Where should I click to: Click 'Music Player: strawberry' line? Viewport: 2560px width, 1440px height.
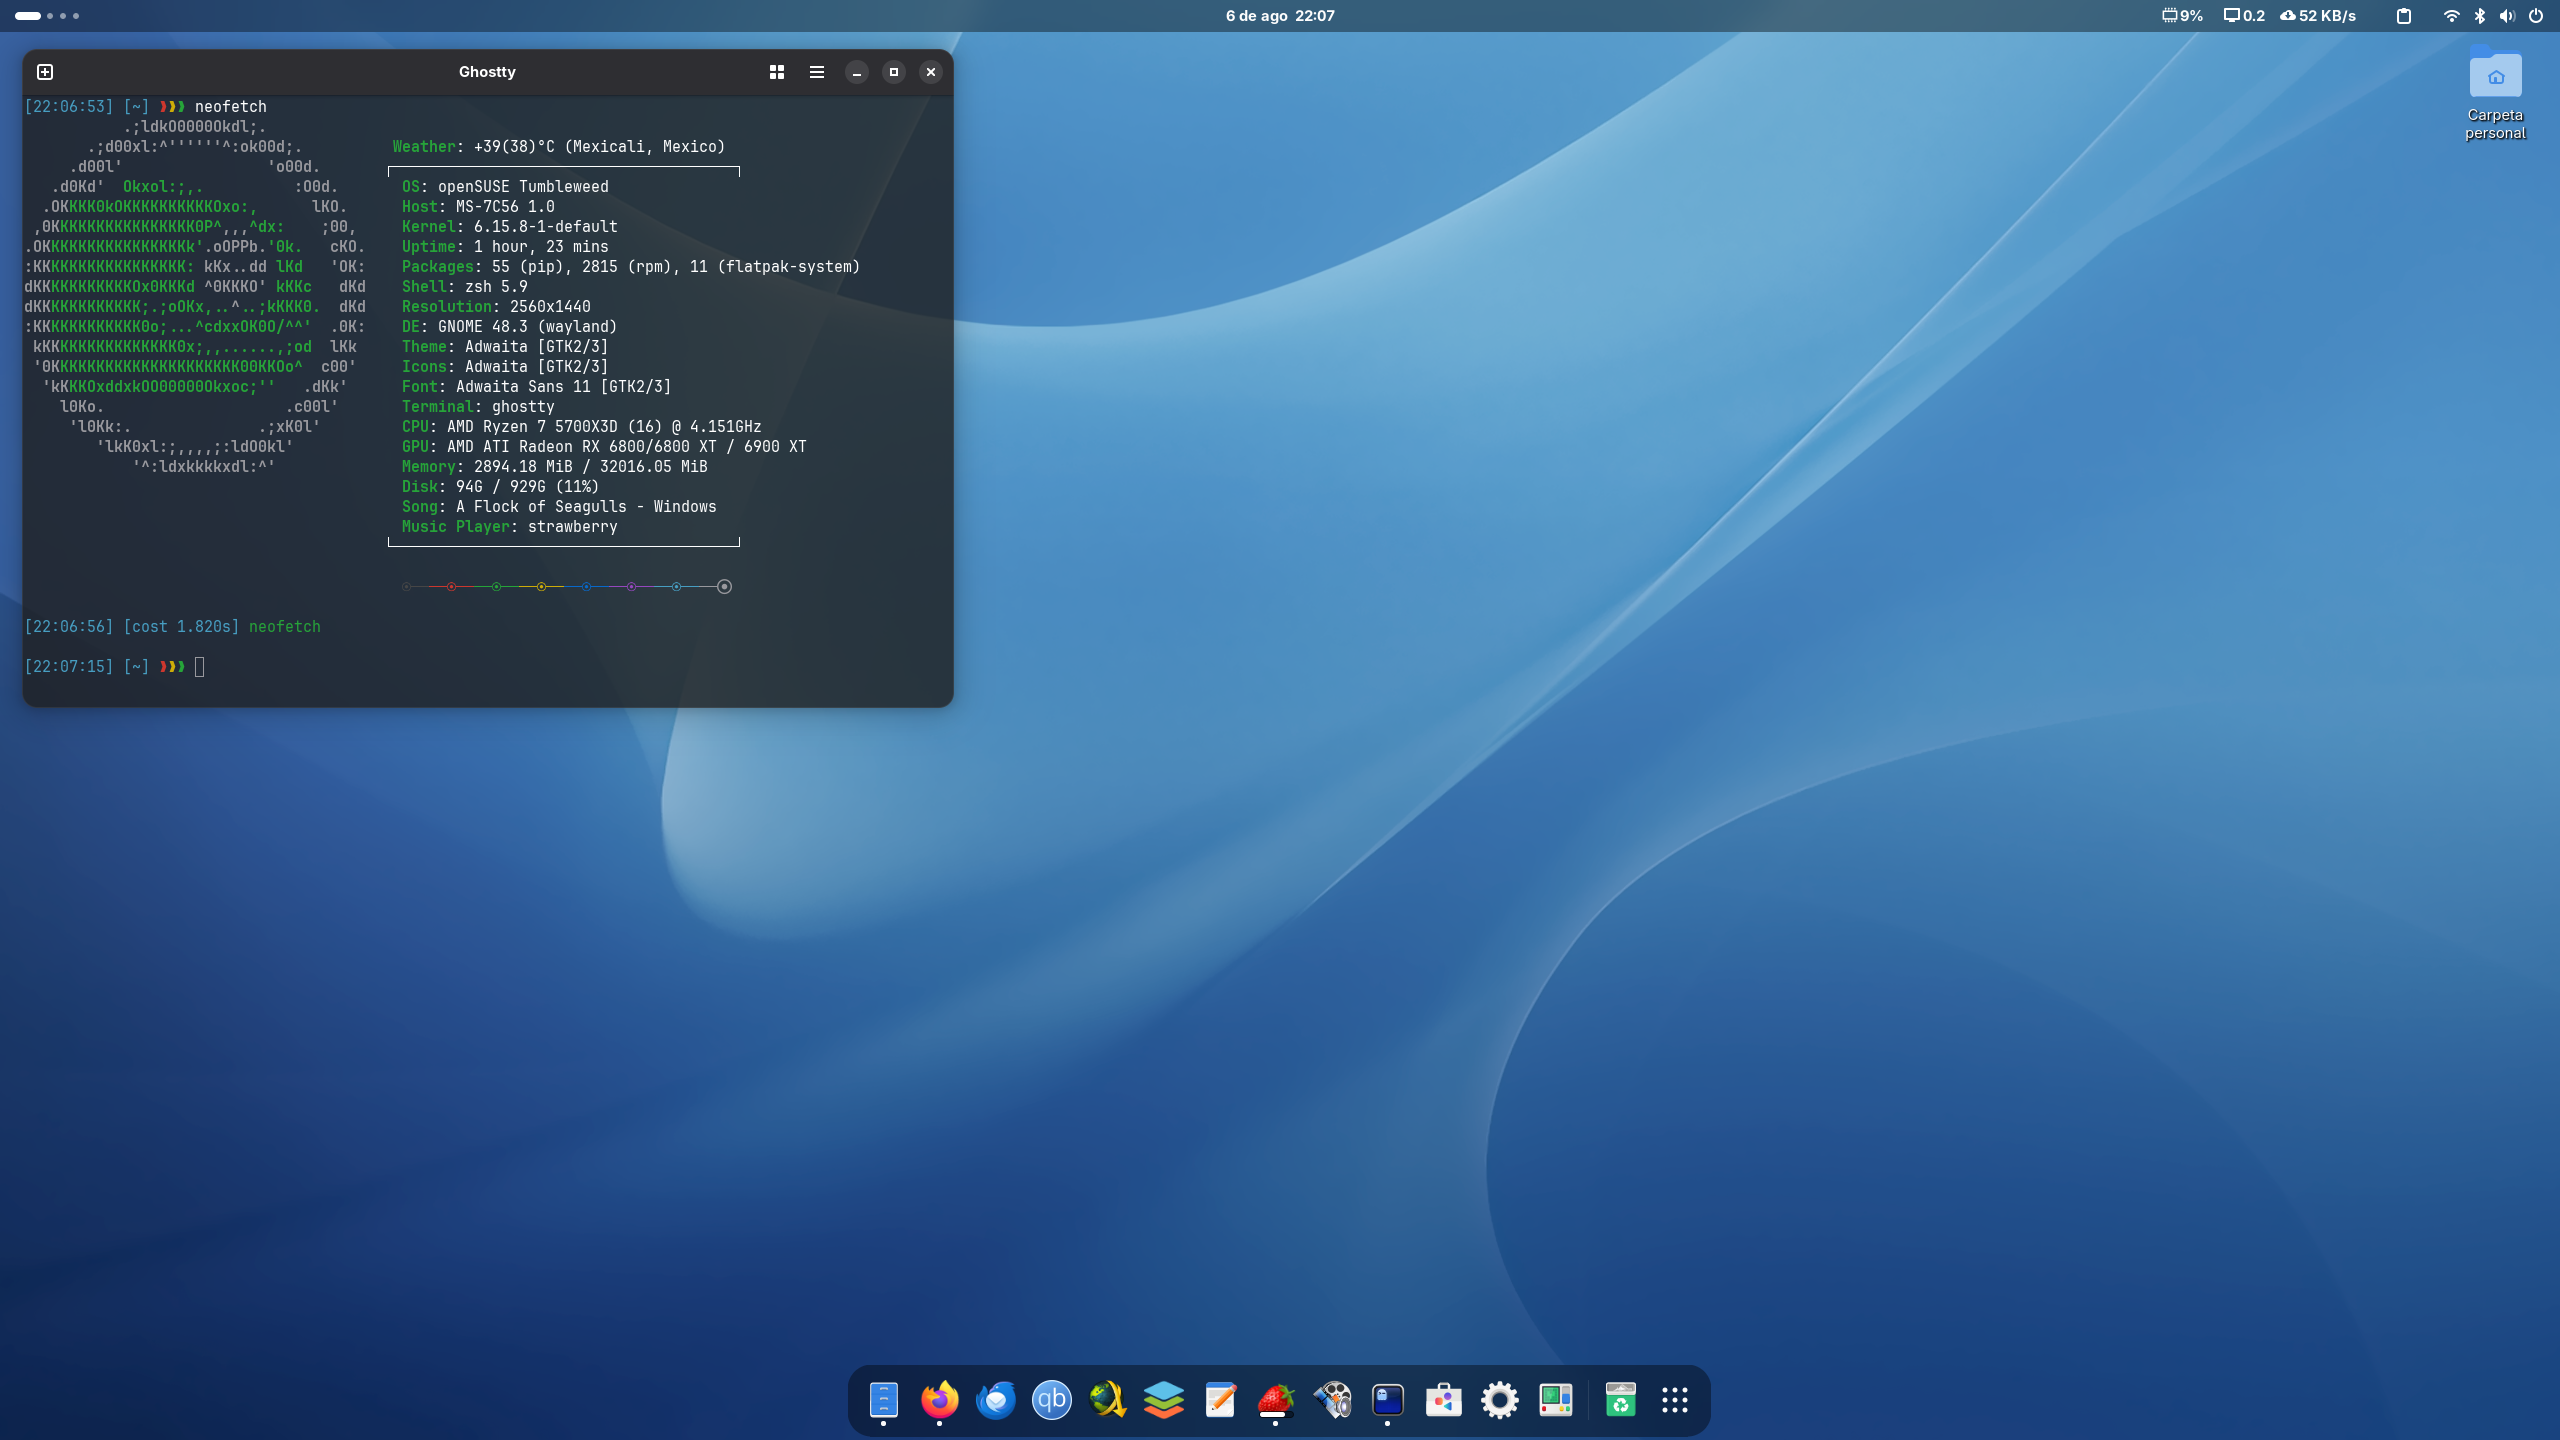[x=510, y=527]
